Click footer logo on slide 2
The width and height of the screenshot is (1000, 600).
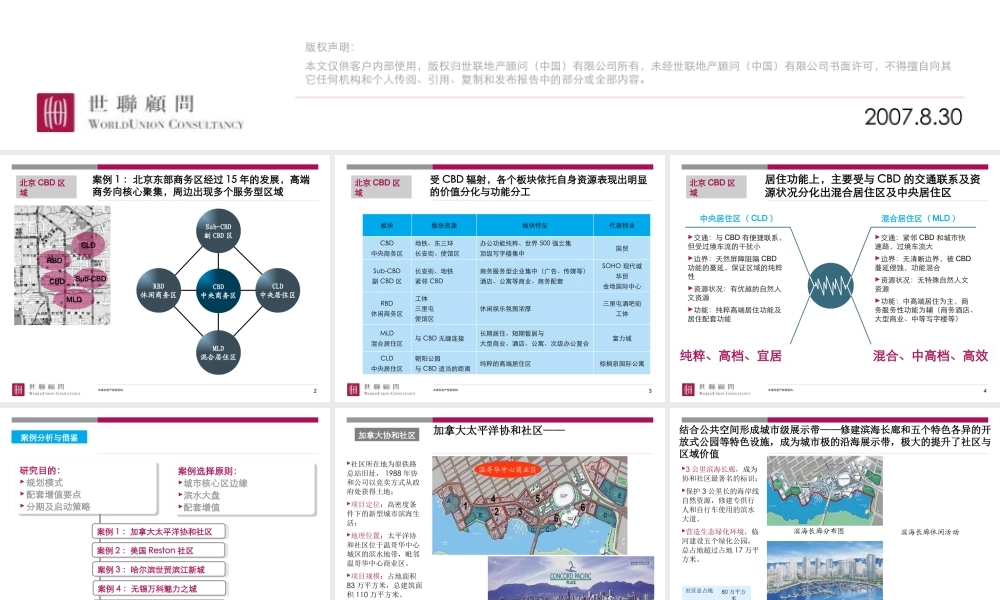coord(46,389)
